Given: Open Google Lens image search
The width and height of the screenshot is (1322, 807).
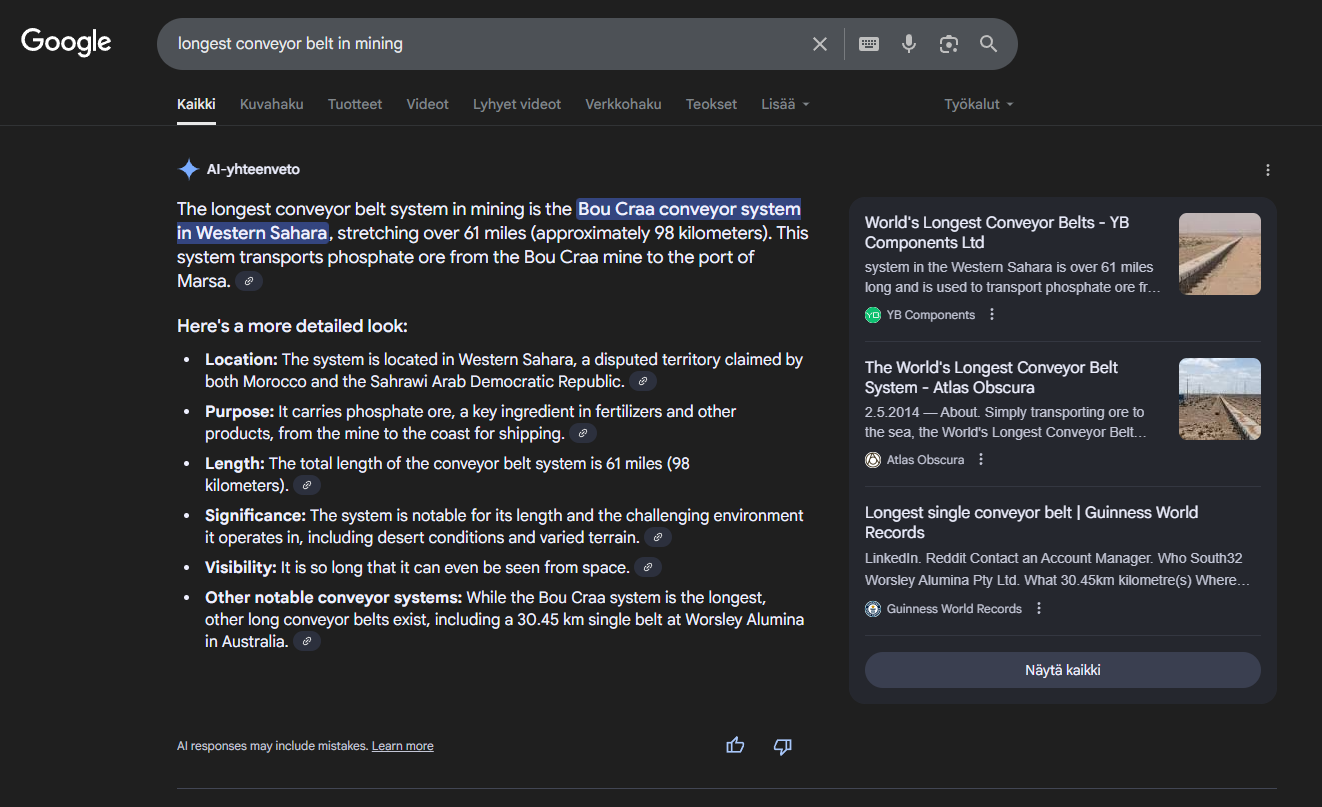Looking at the screenshot, I should pos(948,44).
